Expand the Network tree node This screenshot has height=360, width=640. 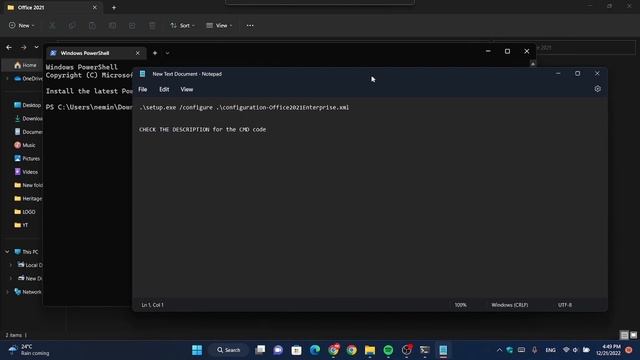(7, 292)
